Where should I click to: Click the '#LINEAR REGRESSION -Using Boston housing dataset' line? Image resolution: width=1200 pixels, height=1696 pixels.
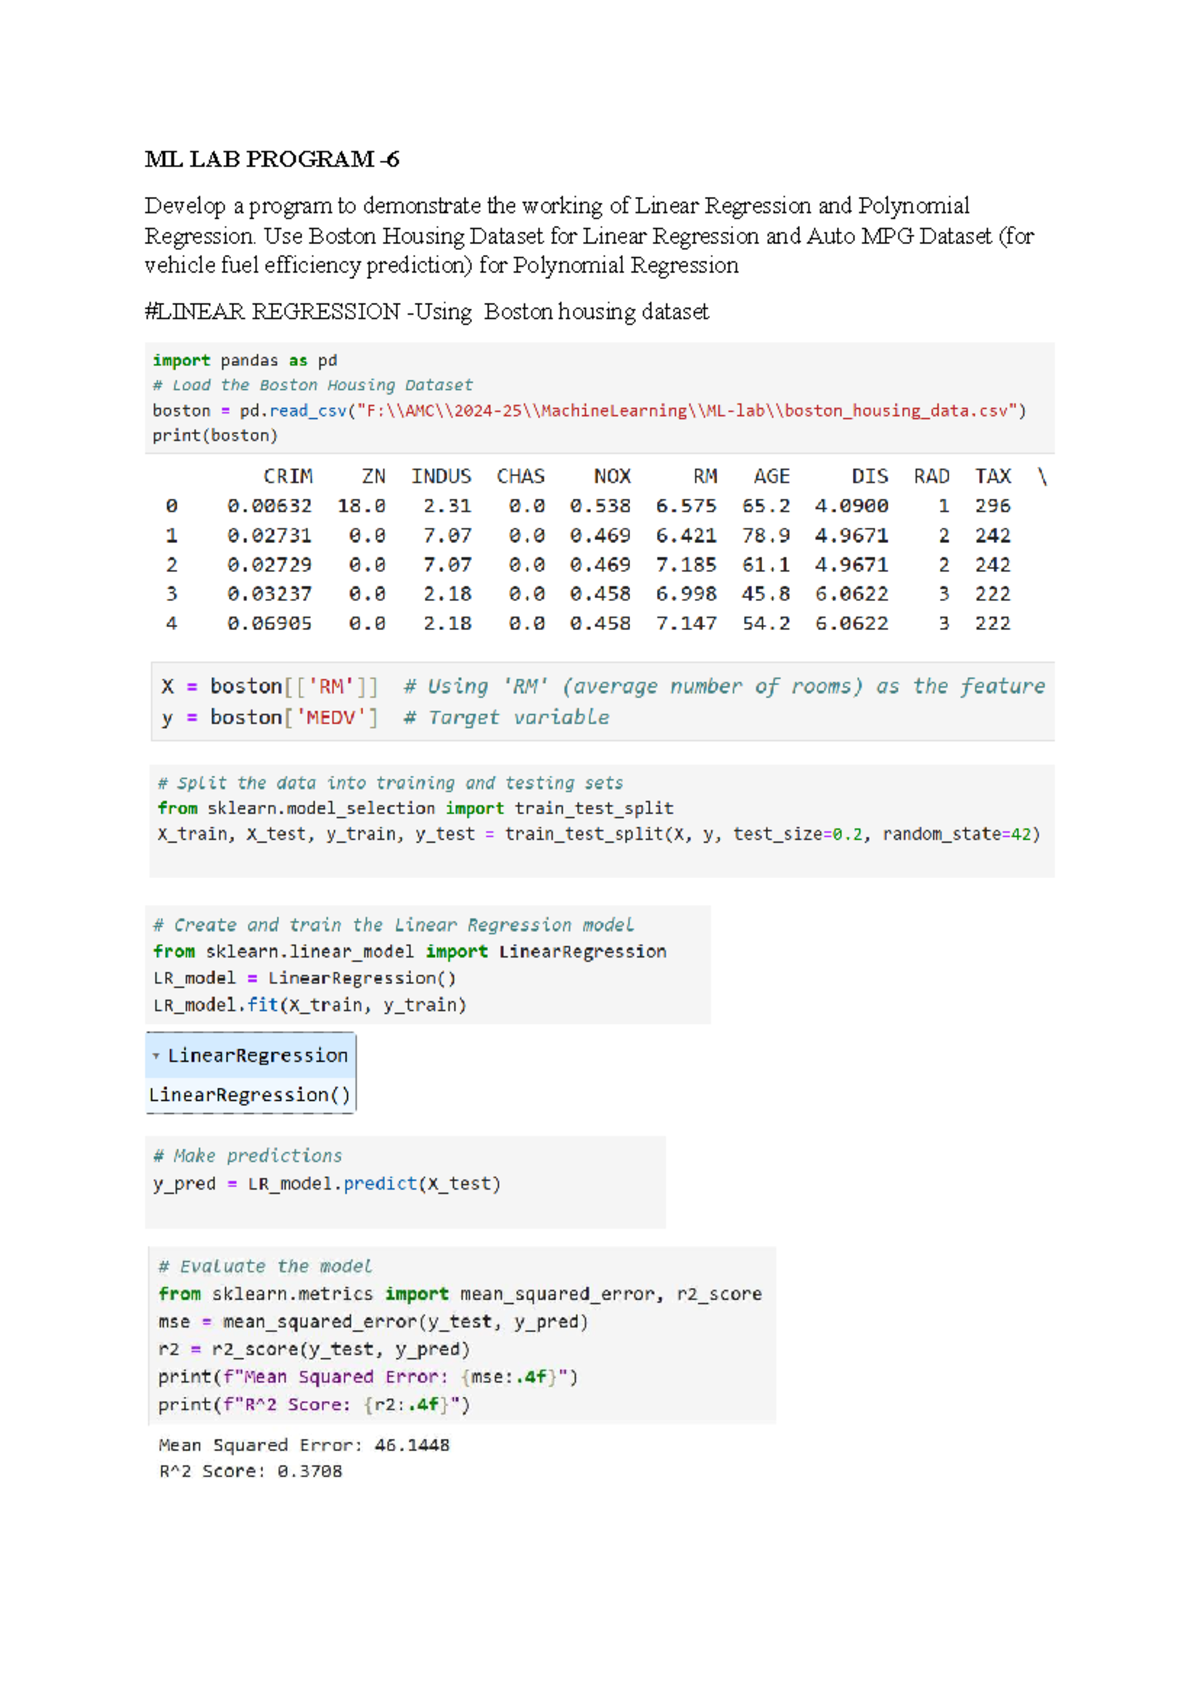pos(427,312)
